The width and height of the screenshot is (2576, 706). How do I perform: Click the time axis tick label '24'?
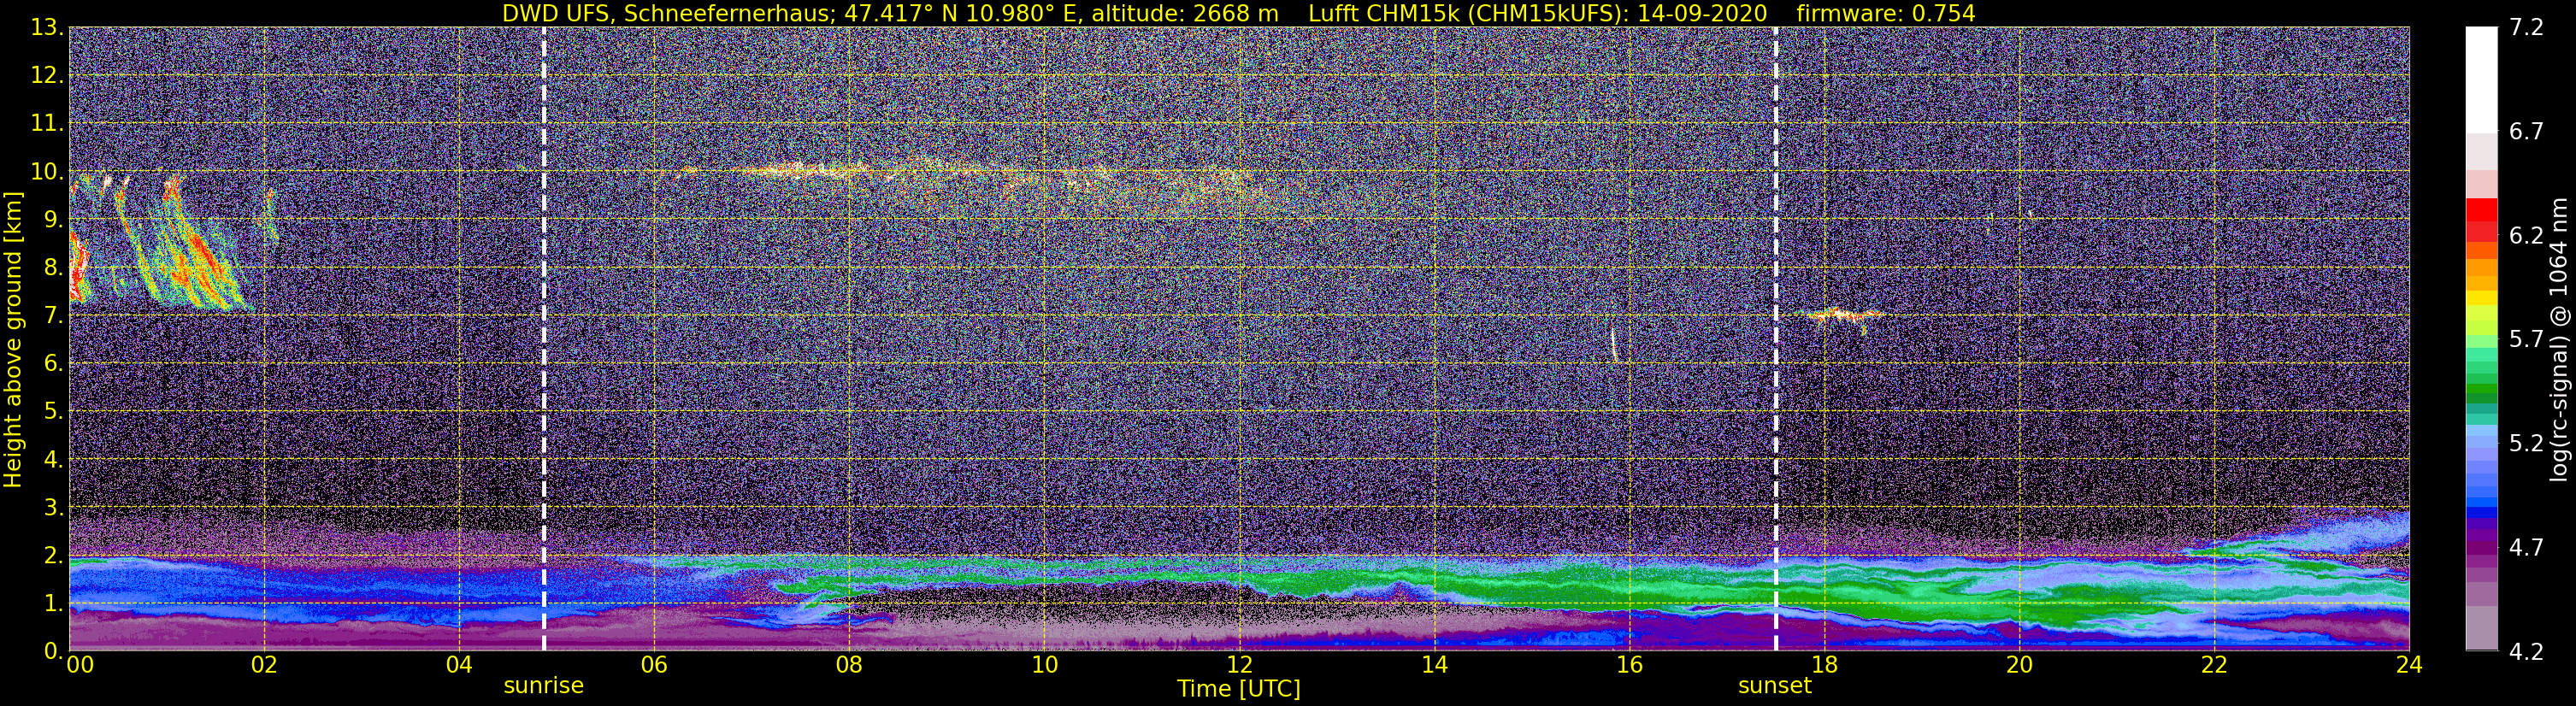tap(2409, 665)
